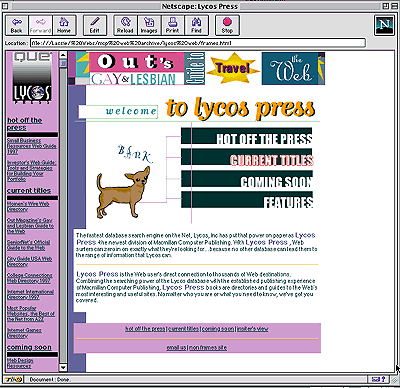Image resolution: width=400 pixels, height=388 pixels.
Task: Open the 'email us' footer link
Action: click(x=176, y=348)
